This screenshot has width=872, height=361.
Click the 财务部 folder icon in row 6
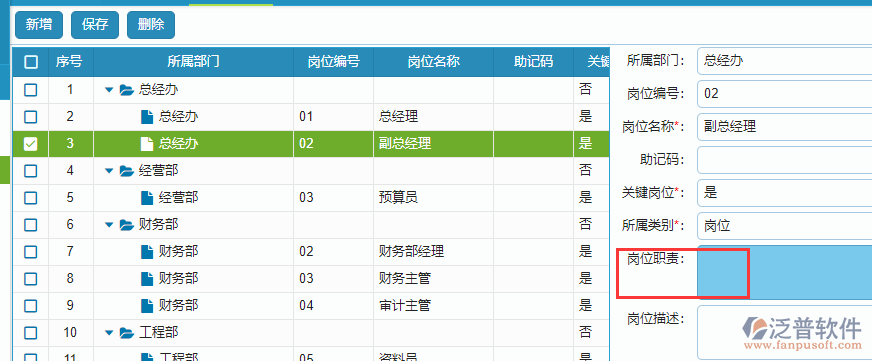(126, 225)
